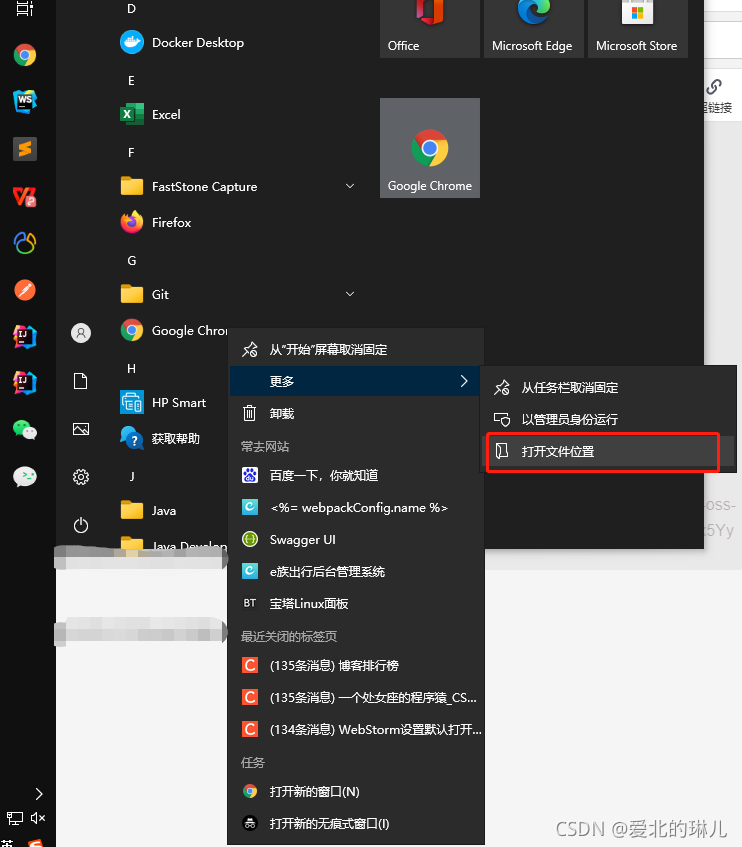
Task: Jump to letter G section
Action: [x=131, y=260]
